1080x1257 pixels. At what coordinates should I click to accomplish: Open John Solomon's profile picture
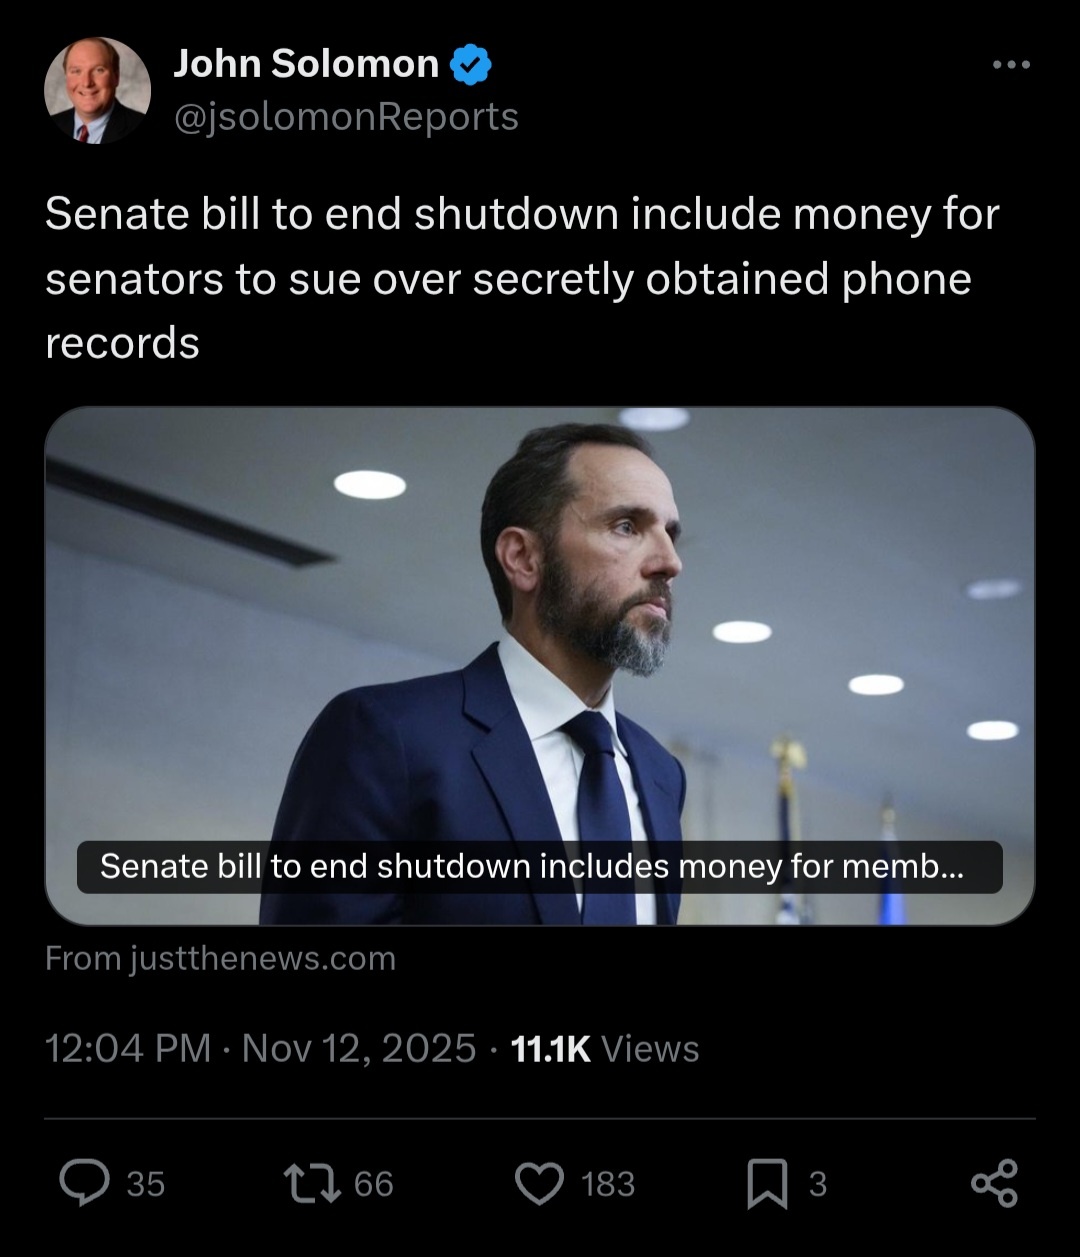tap(97, 91)
